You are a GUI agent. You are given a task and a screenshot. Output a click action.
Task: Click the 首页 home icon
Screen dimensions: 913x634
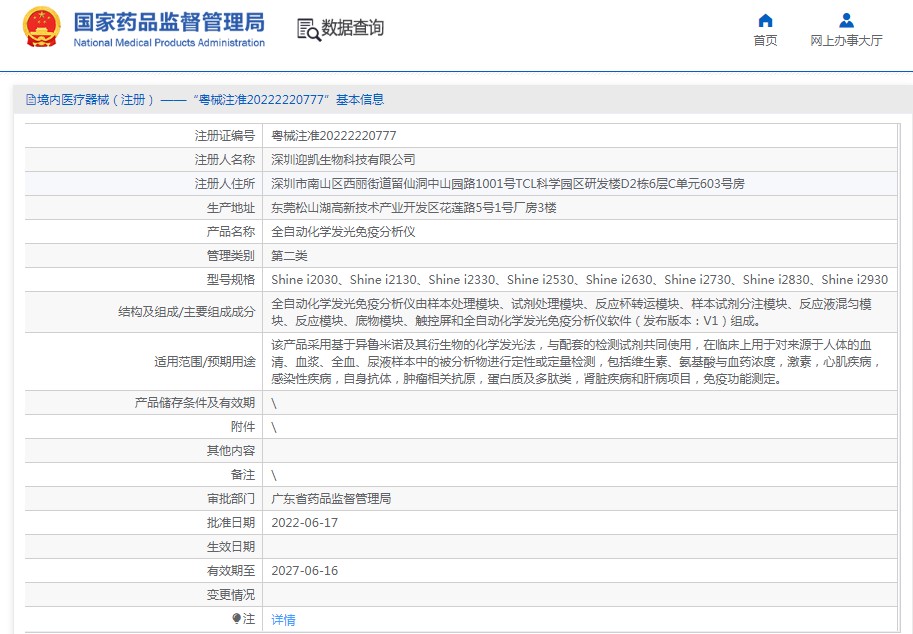click(x=765, y=21)
